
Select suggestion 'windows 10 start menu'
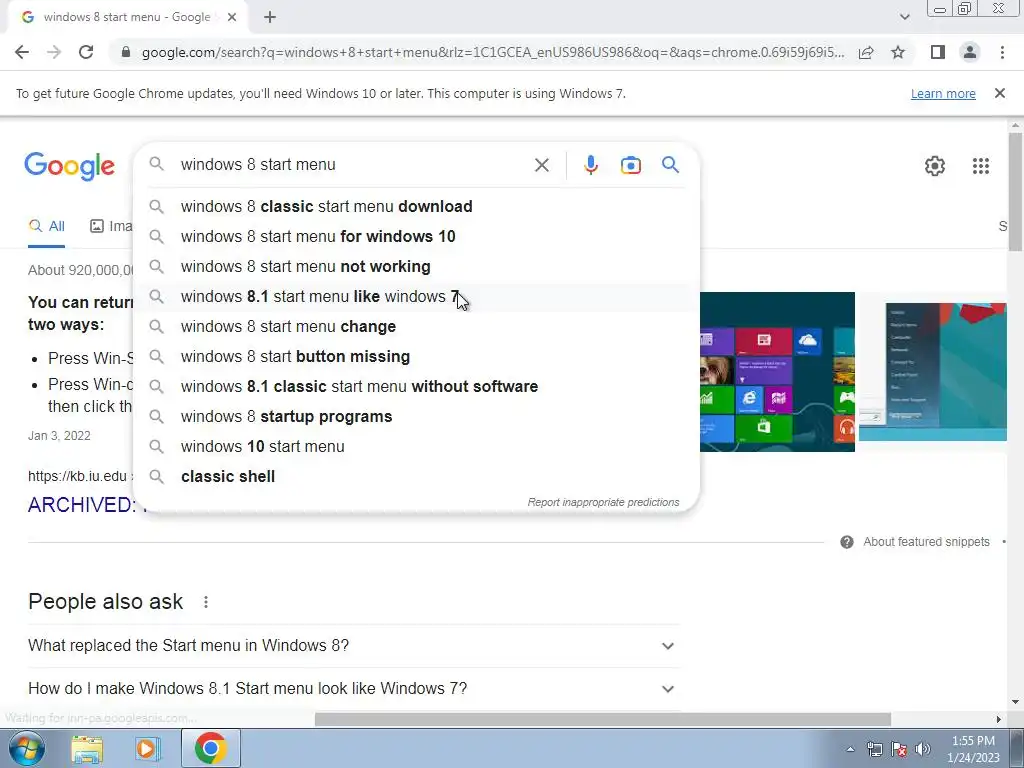417,447
